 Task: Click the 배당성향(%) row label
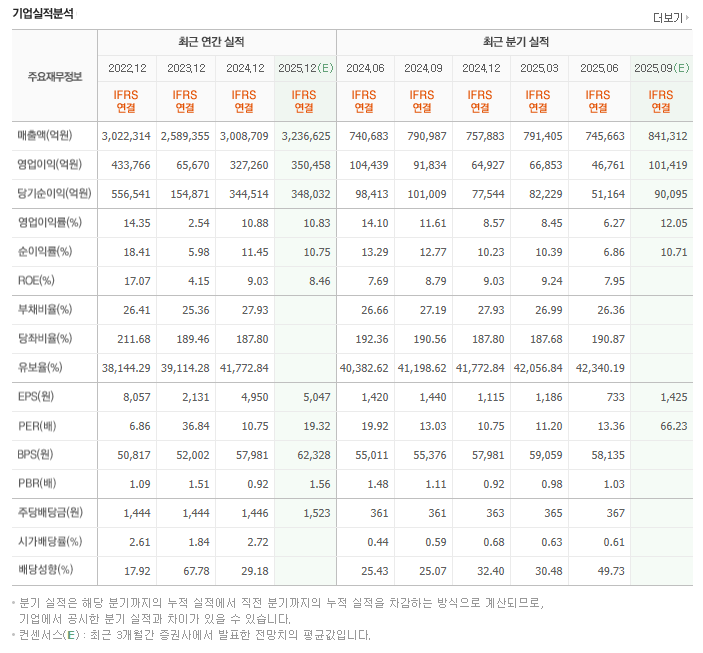(45, 571)
